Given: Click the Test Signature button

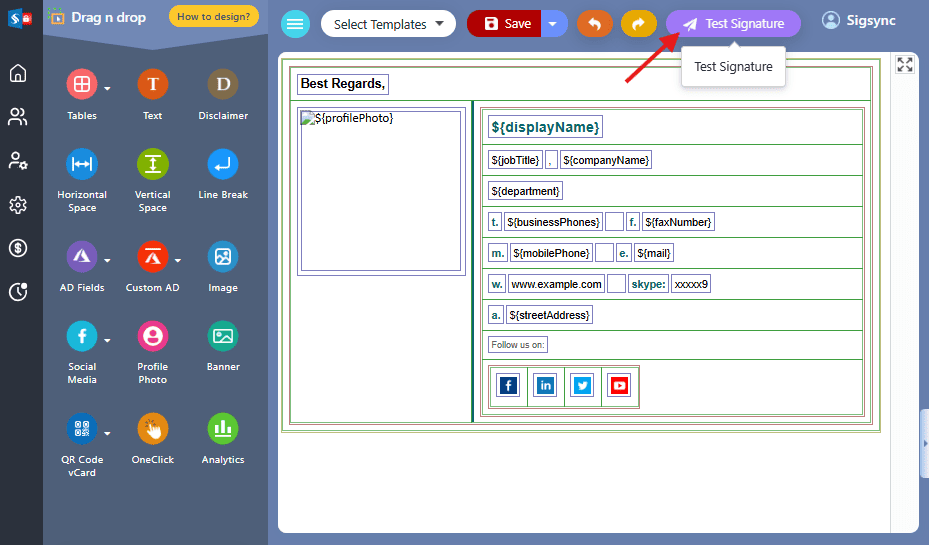Looking at the screenshot, I should click(733, 24).
